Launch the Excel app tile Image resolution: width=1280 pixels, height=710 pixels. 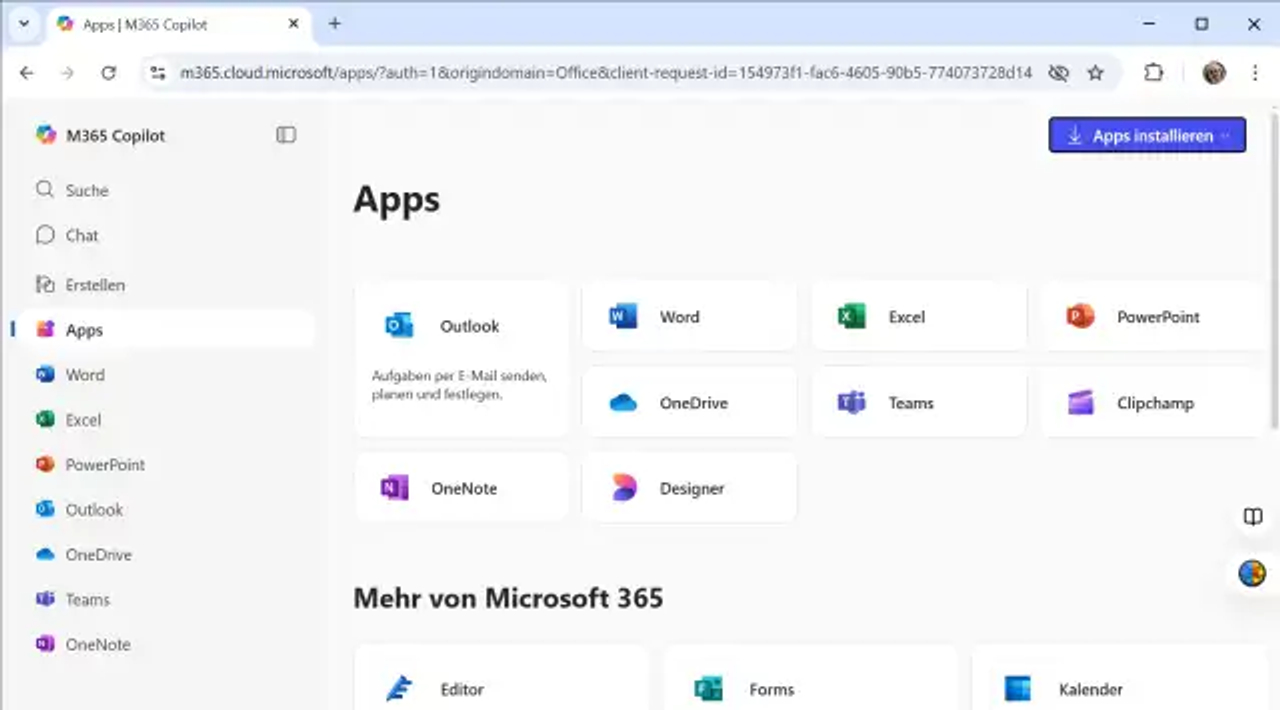tap(919, 317)
